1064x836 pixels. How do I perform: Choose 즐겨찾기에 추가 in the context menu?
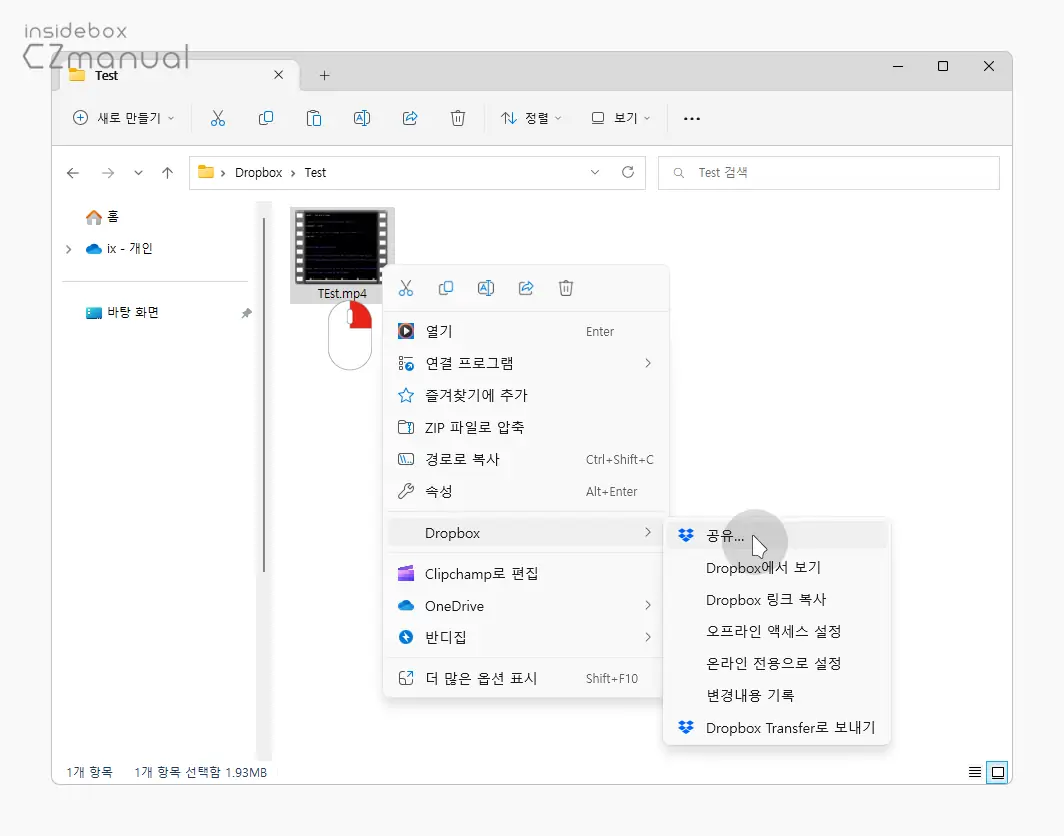click(526, 395)
